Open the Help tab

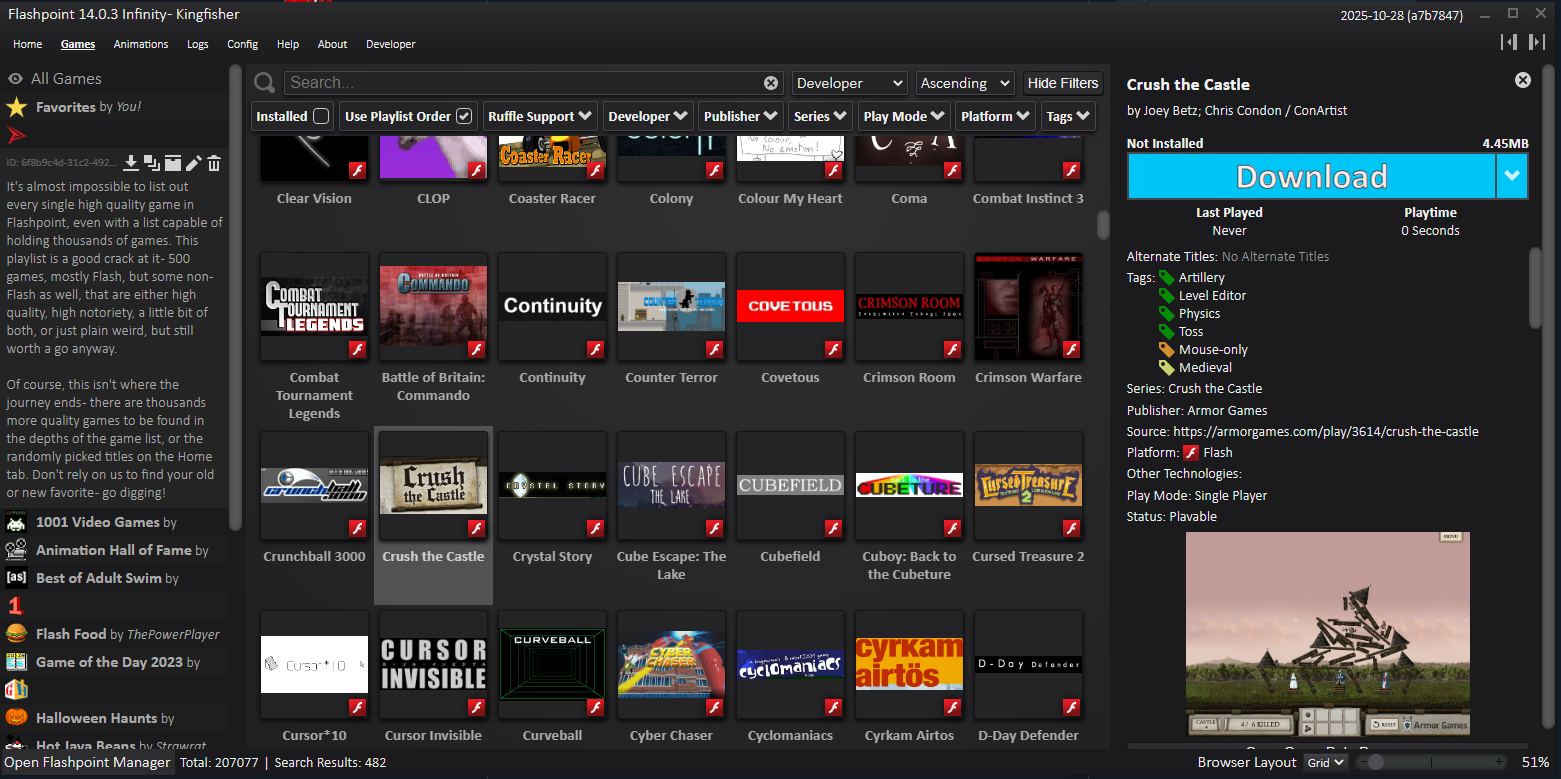[x=288, y=44]
